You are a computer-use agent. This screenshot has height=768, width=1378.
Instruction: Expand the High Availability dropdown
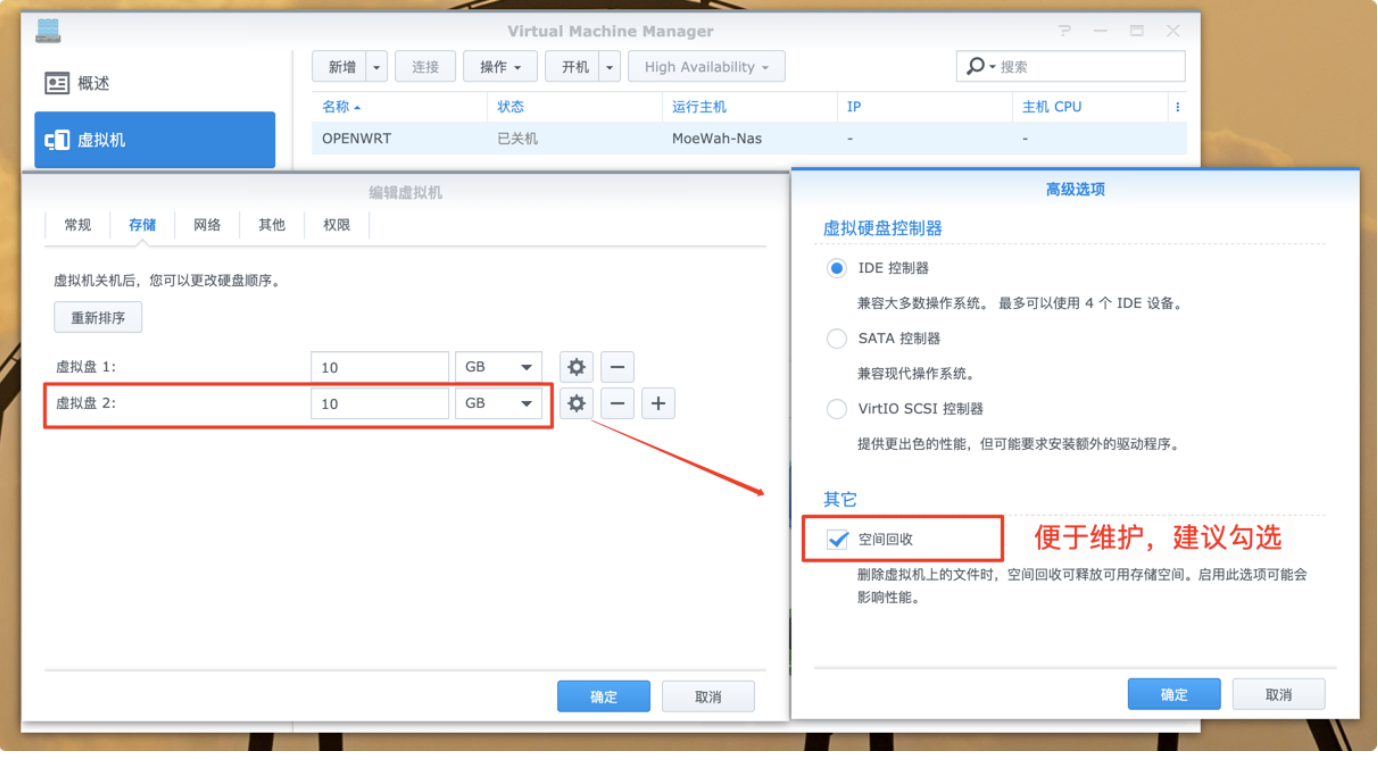[x=706, y=67]
